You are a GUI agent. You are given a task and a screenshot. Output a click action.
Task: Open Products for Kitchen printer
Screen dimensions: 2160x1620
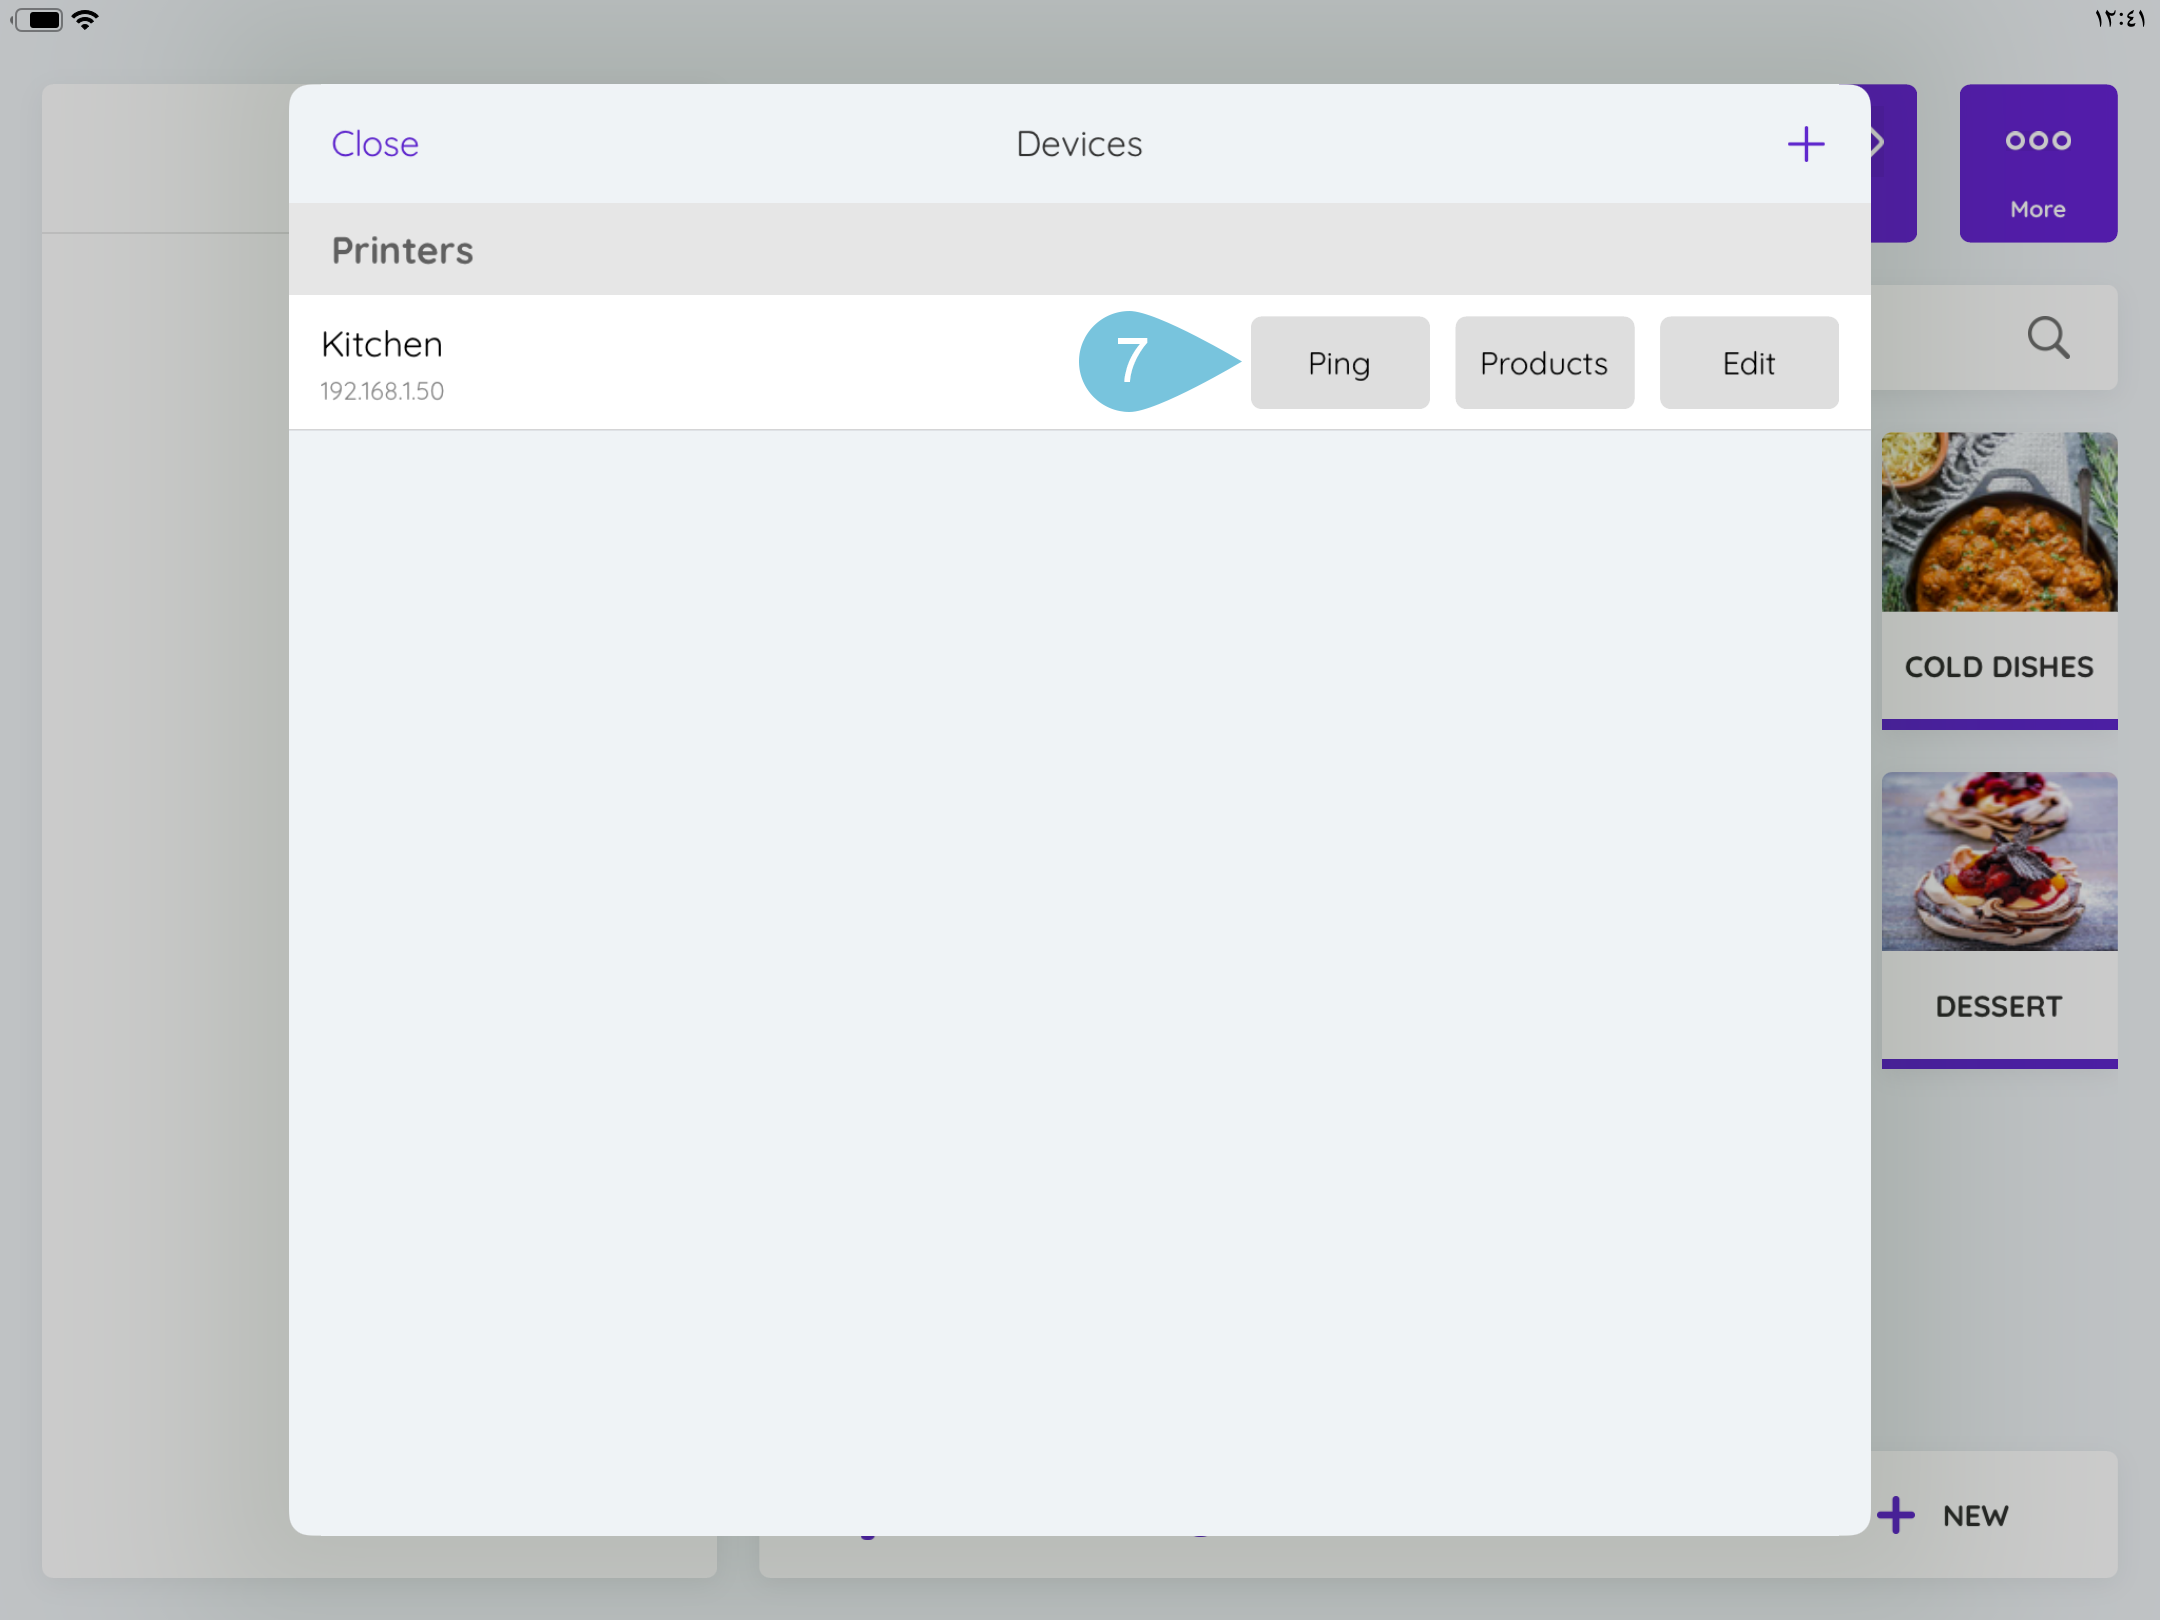click(x=1544, y=363)
